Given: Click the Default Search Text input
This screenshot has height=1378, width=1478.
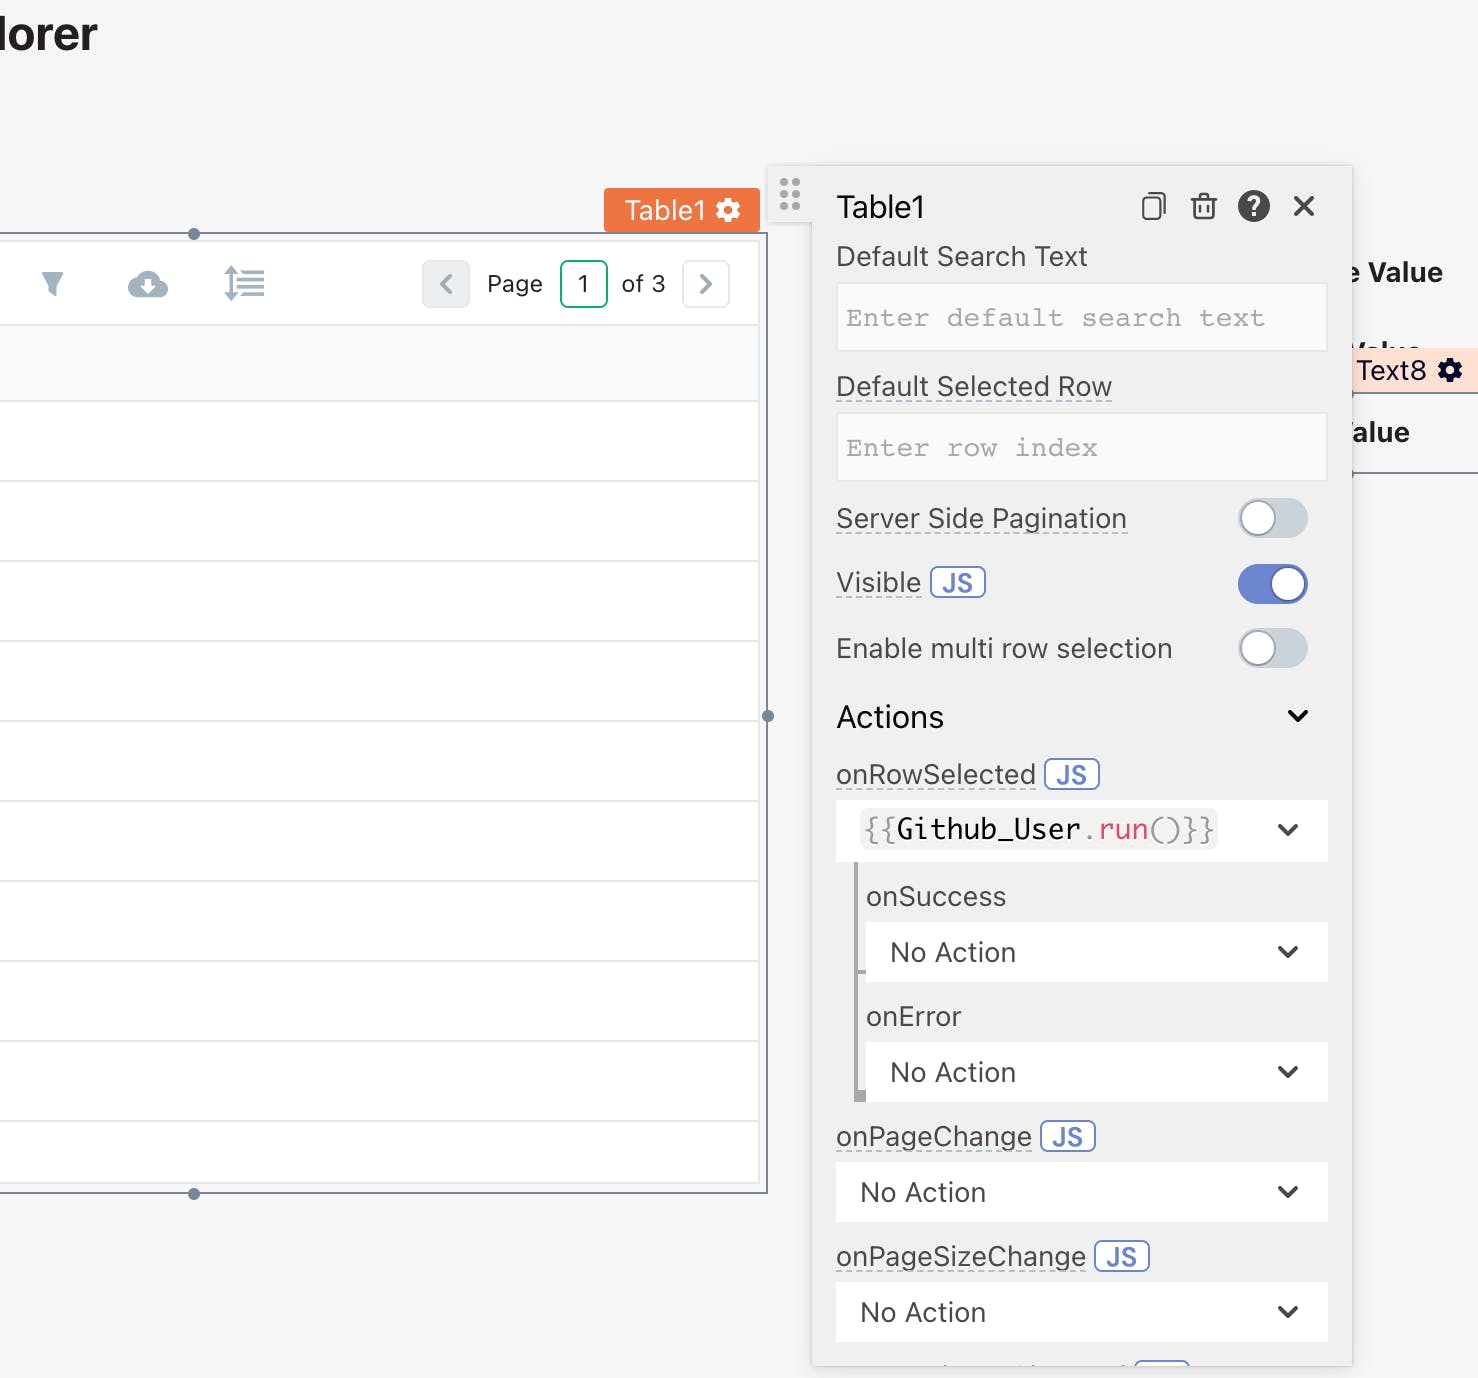Looking at the screenshot, I should tap(1081, 318).
